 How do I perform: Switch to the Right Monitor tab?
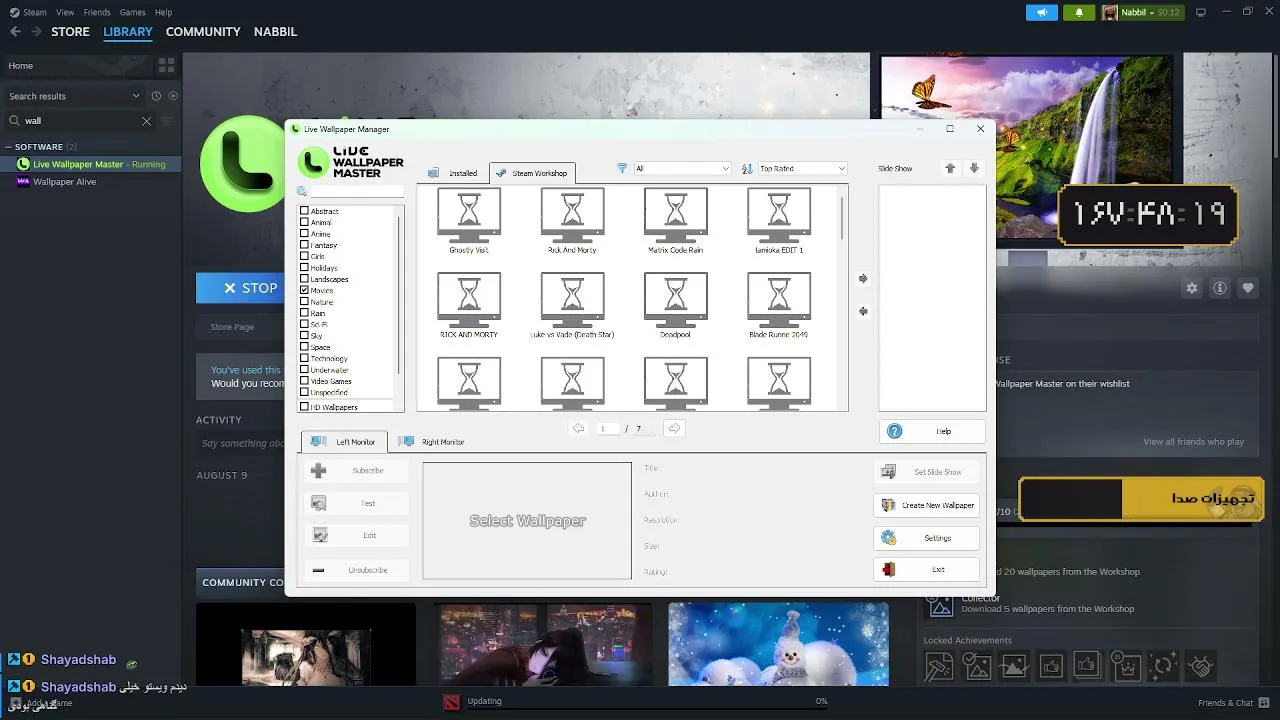click(432, 441)
